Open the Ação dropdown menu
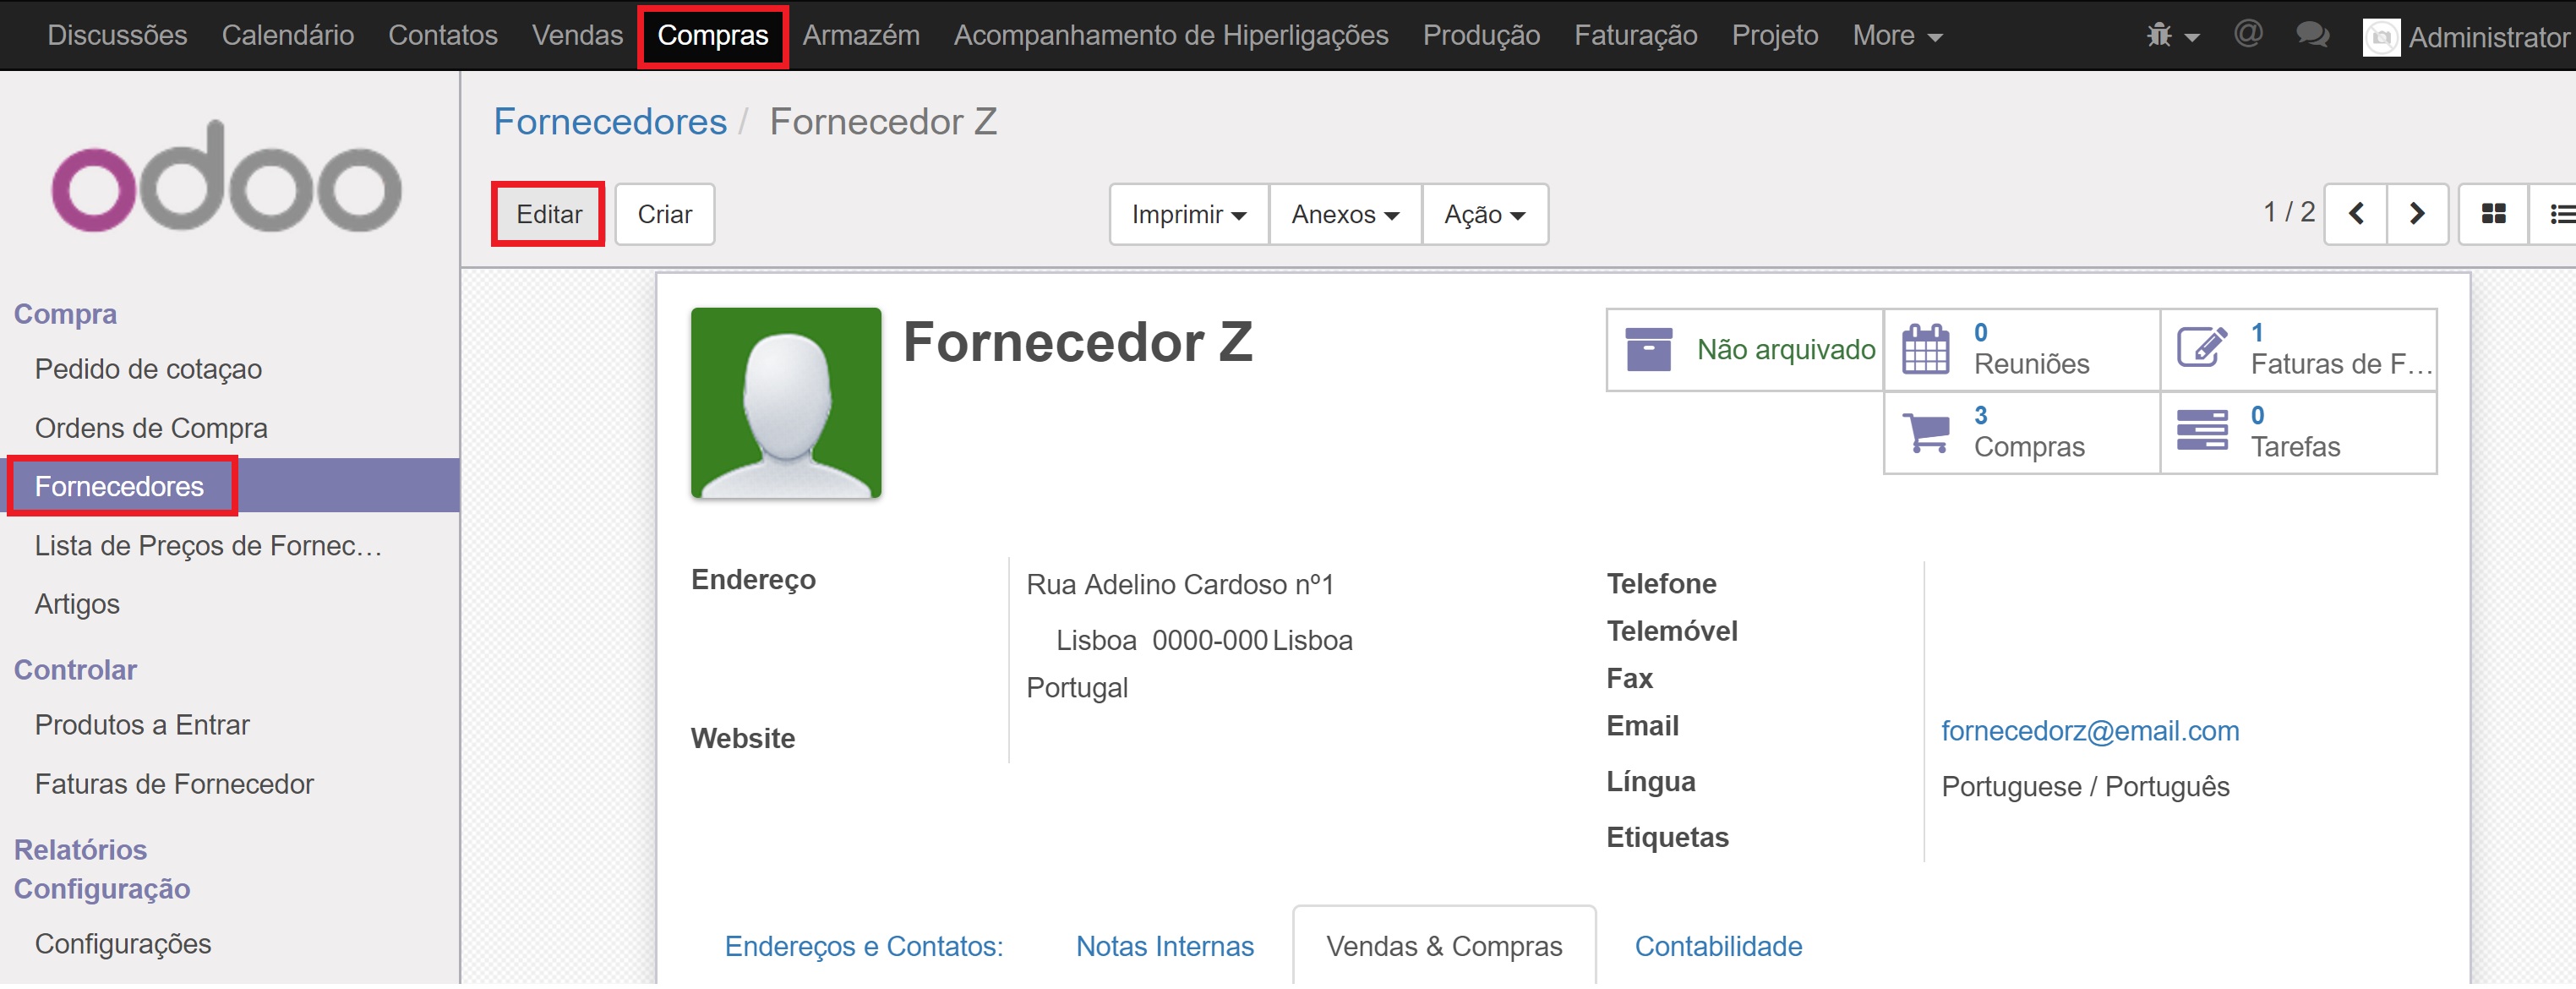This screenshot has width=2576, height=989. pos(1483,215)
